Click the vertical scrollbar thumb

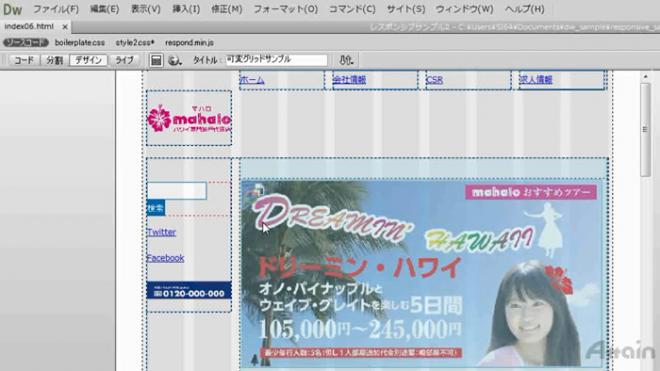click(645, 130)
